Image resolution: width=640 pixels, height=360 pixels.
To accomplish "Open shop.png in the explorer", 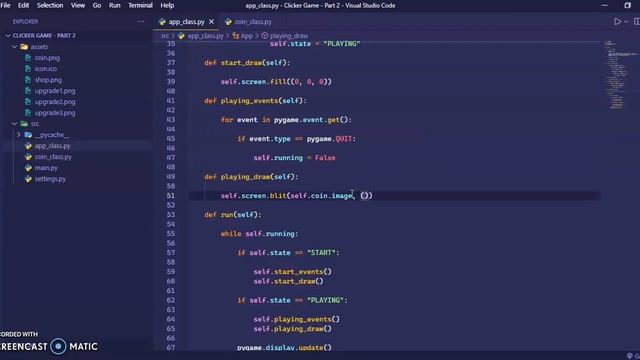I will pyautogui.click(x=48, y=80).
